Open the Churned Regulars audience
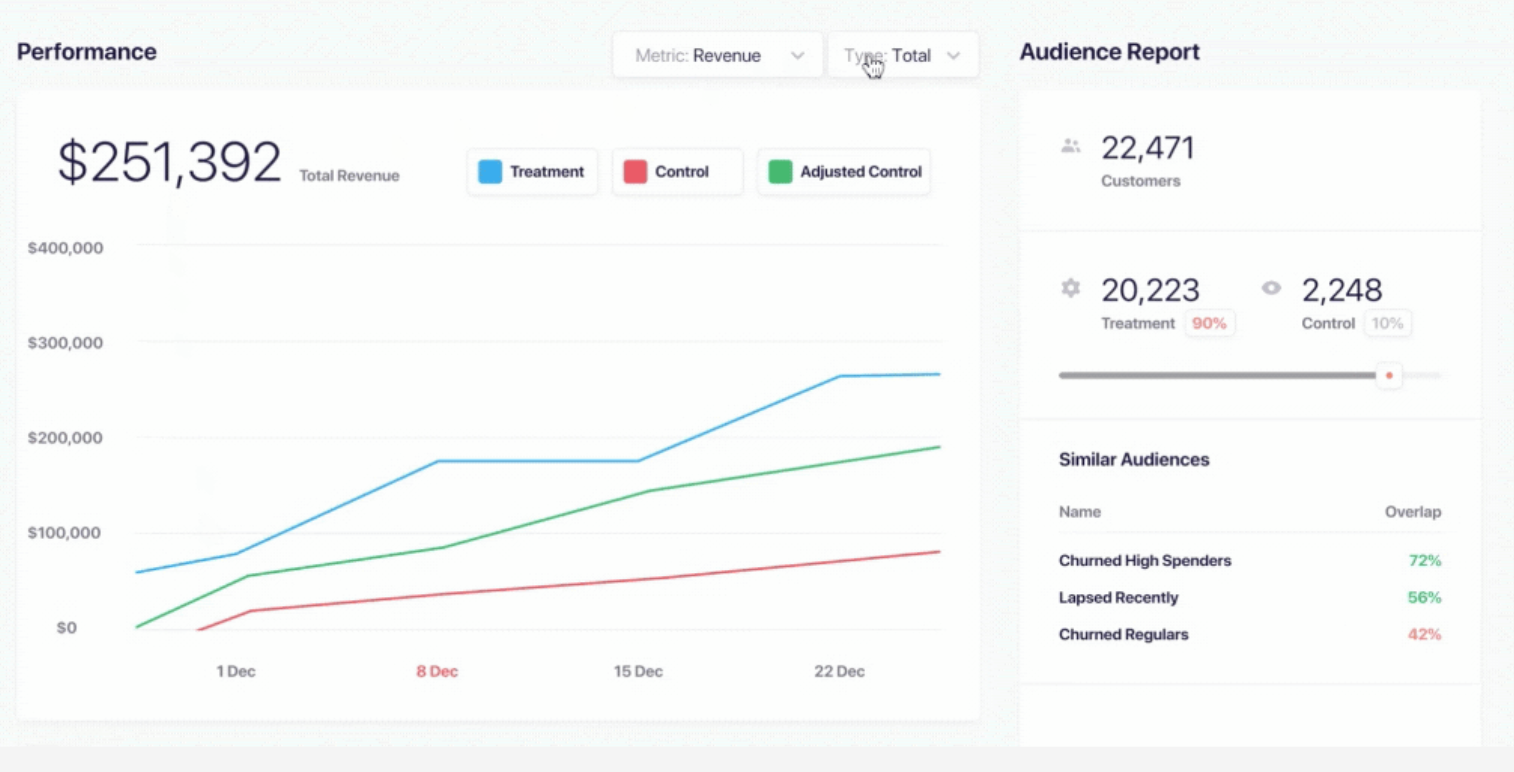 [1123, 635]
